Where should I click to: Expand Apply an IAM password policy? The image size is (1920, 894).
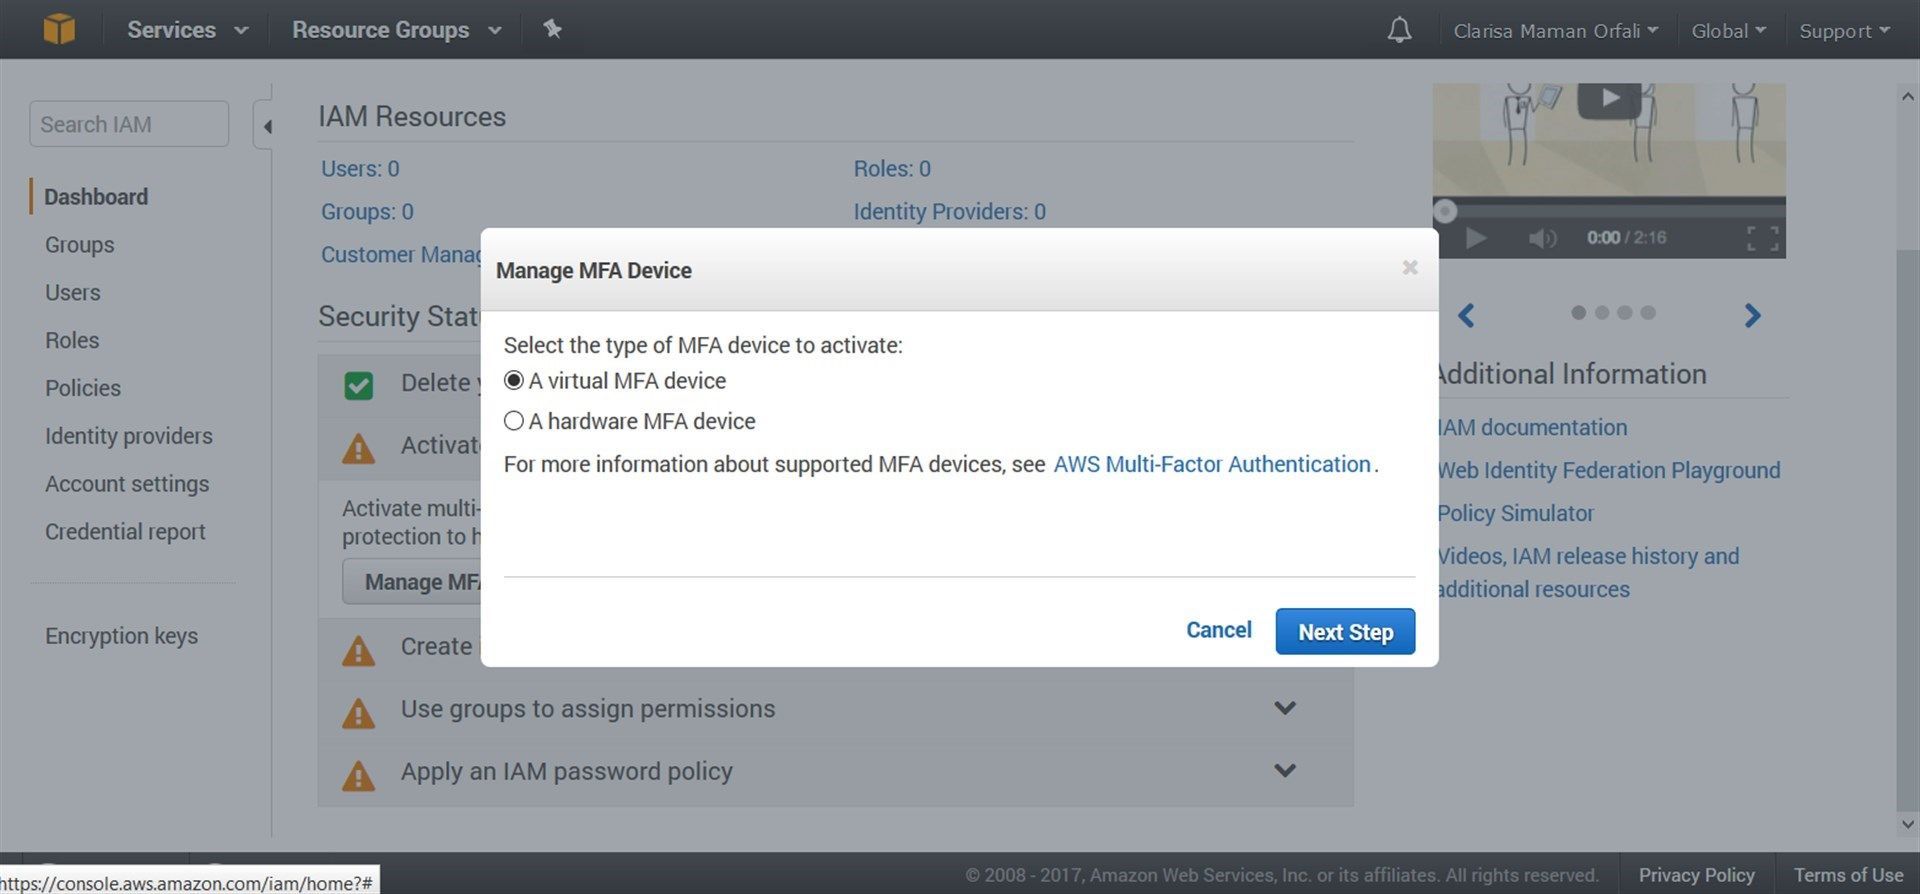(1285, 770)
